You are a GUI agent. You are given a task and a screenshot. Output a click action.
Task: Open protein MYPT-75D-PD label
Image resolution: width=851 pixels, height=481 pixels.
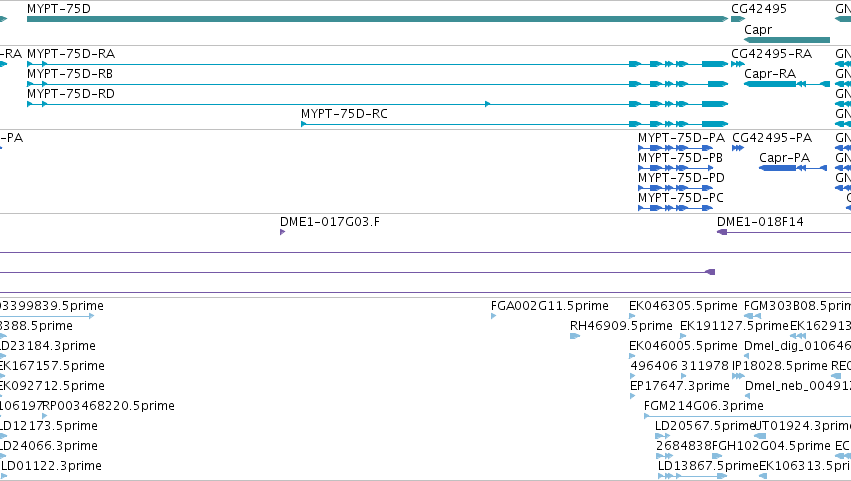tap(681, 178)
